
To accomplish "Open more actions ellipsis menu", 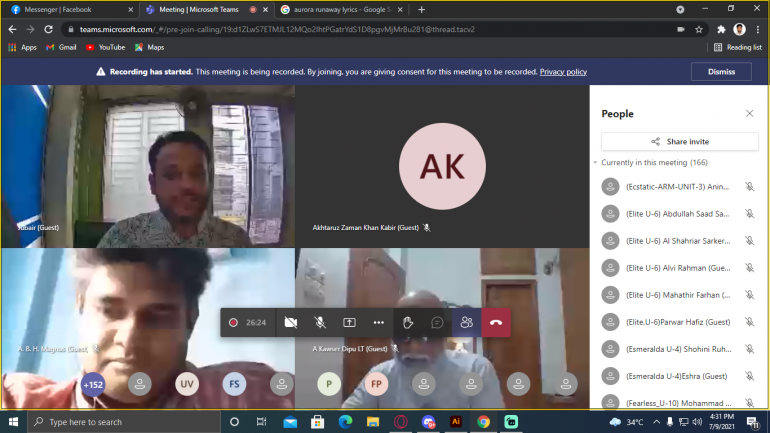I will click(379, 322).
